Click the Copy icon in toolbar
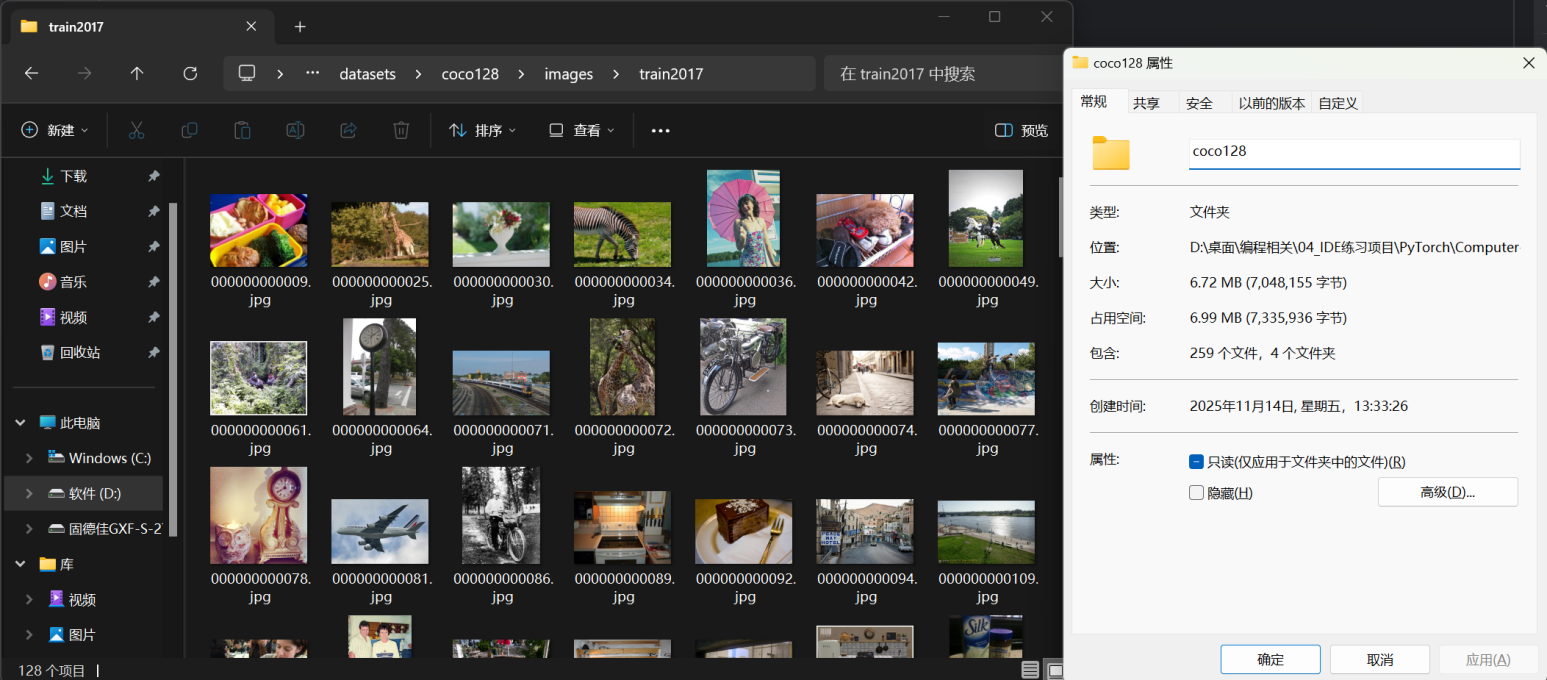This screenshot has height=680, width=1547. point(189,130)
